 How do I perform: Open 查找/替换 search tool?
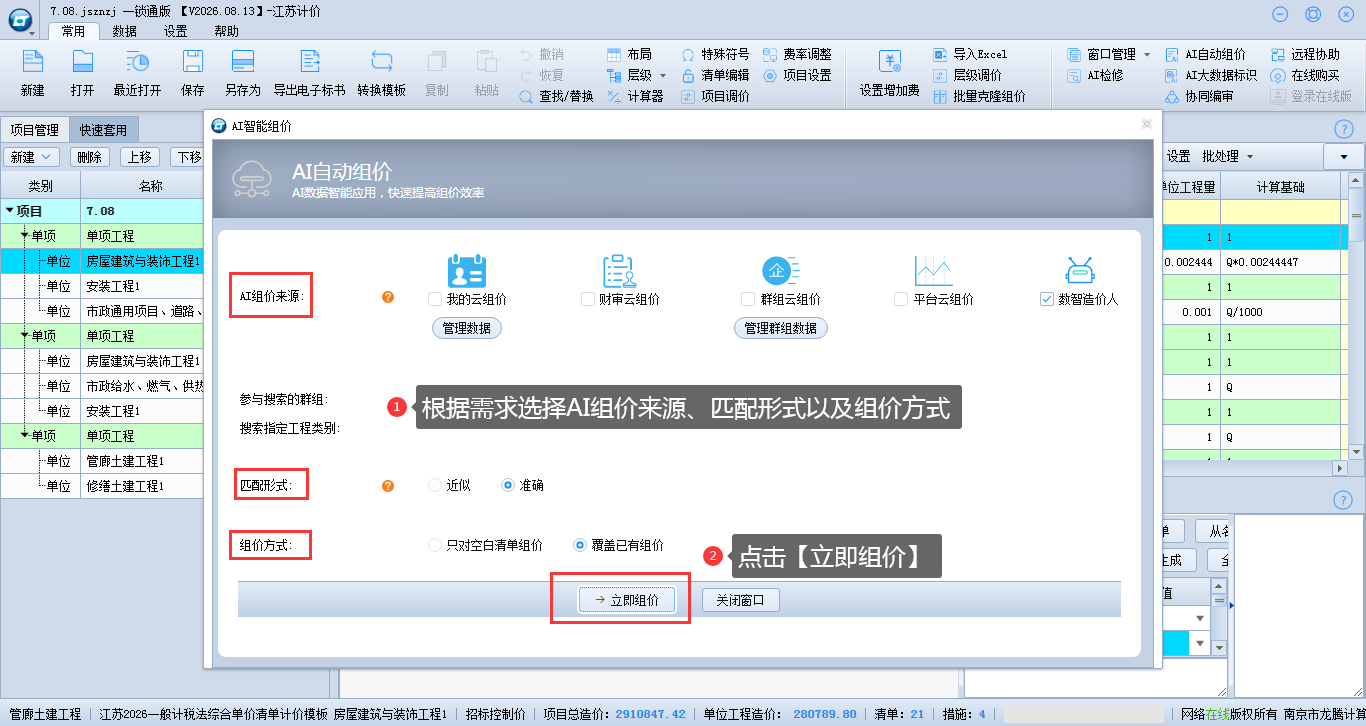point(557,97)
